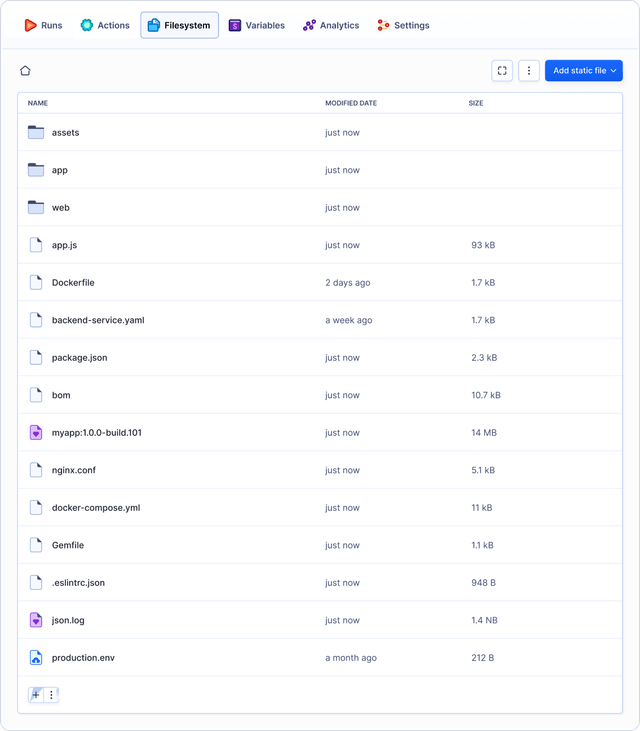Click the purple json.log file icon
Viewport: 640px width, 731px height.
coord(36,620)
